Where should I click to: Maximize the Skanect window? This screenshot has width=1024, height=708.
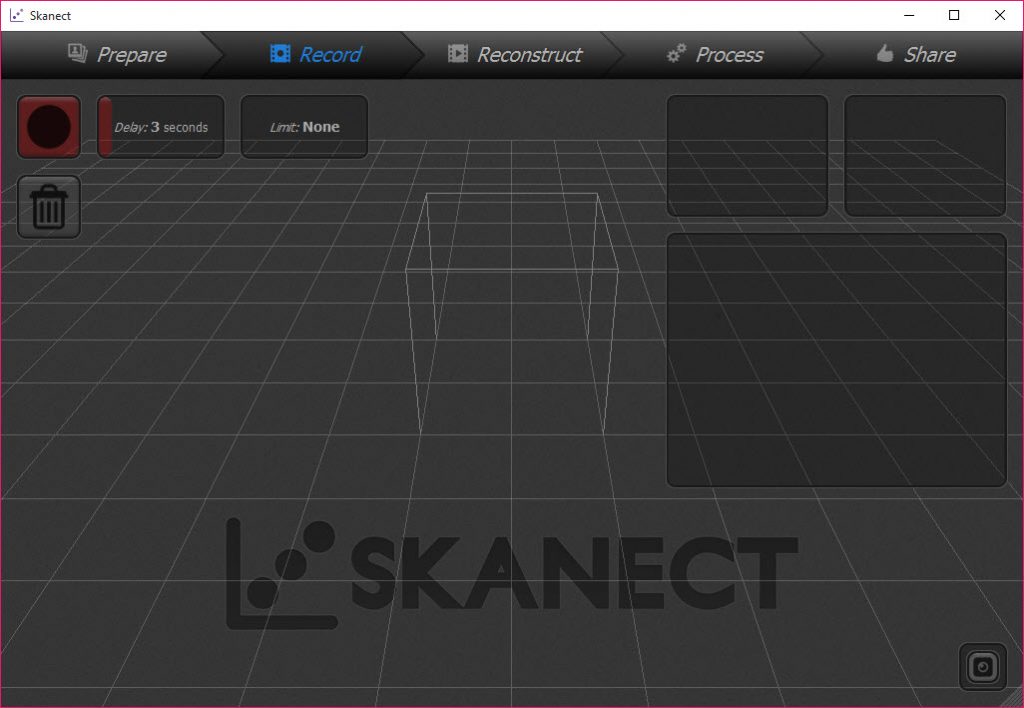954,15
